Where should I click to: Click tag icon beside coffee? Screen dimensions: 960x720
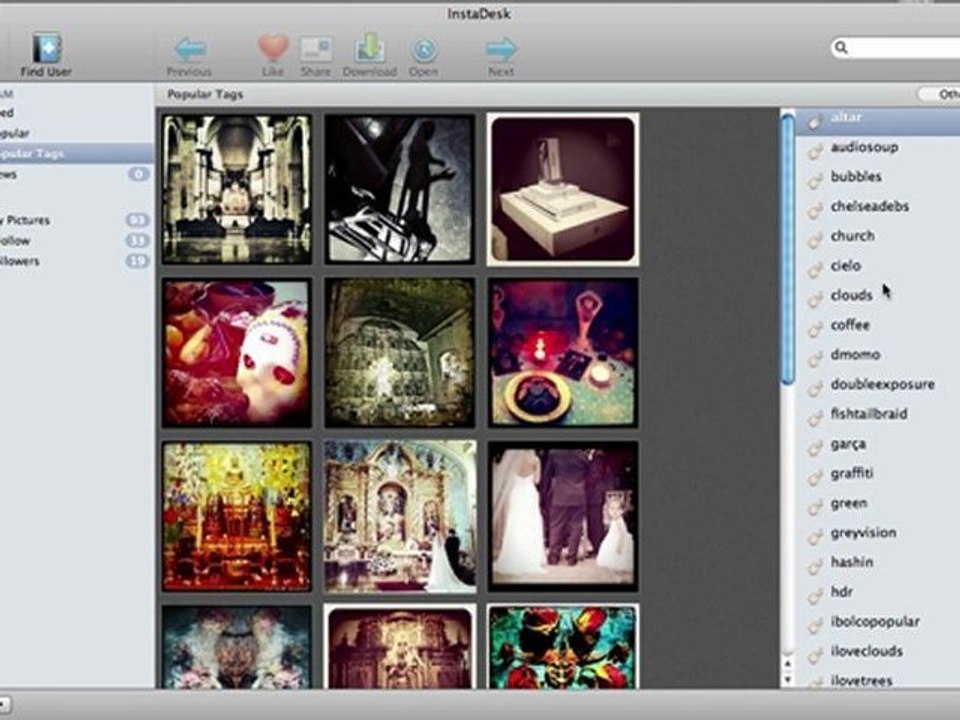(814, 329)
